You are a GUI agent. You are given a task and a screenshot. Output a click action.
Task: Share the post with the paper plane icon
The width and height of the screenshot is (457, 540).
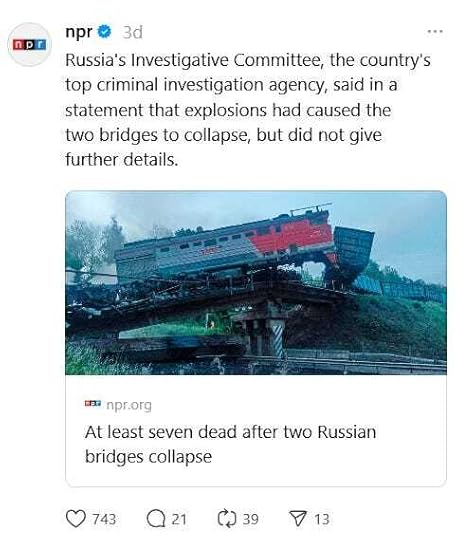pos(298,519)
